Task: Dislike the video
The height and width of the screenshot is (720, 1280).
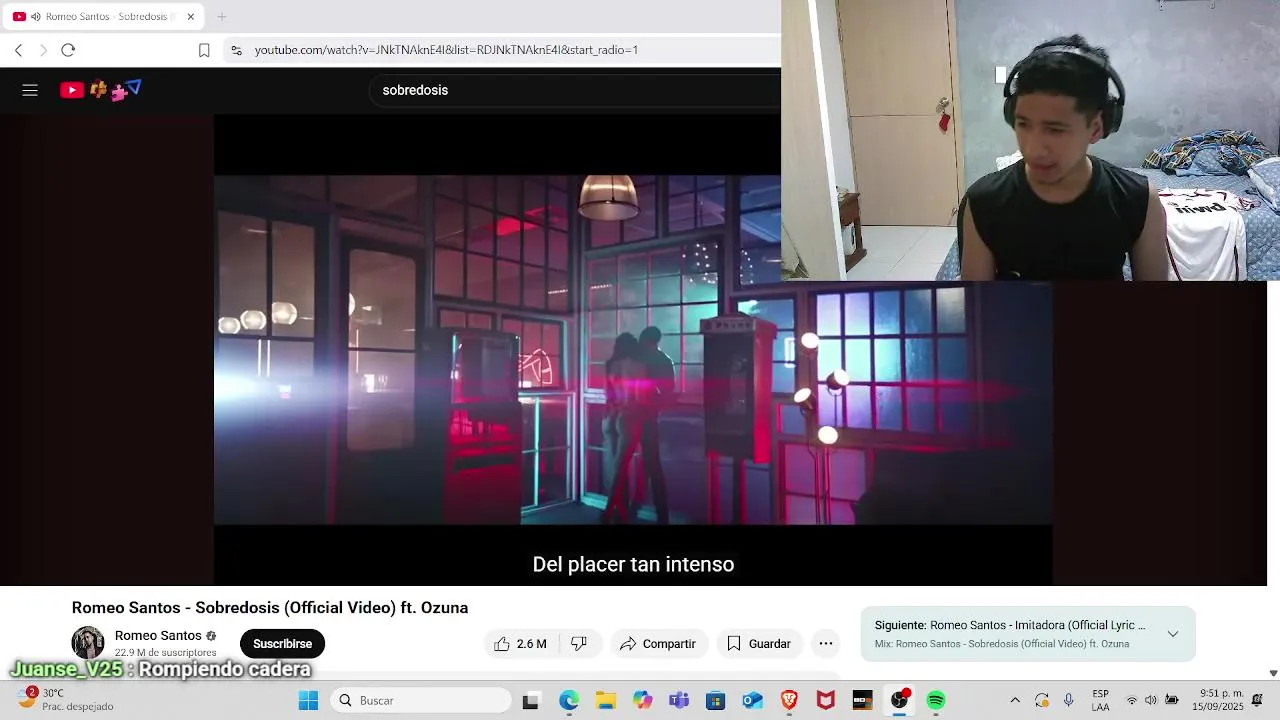Action: tap(579, 644)
